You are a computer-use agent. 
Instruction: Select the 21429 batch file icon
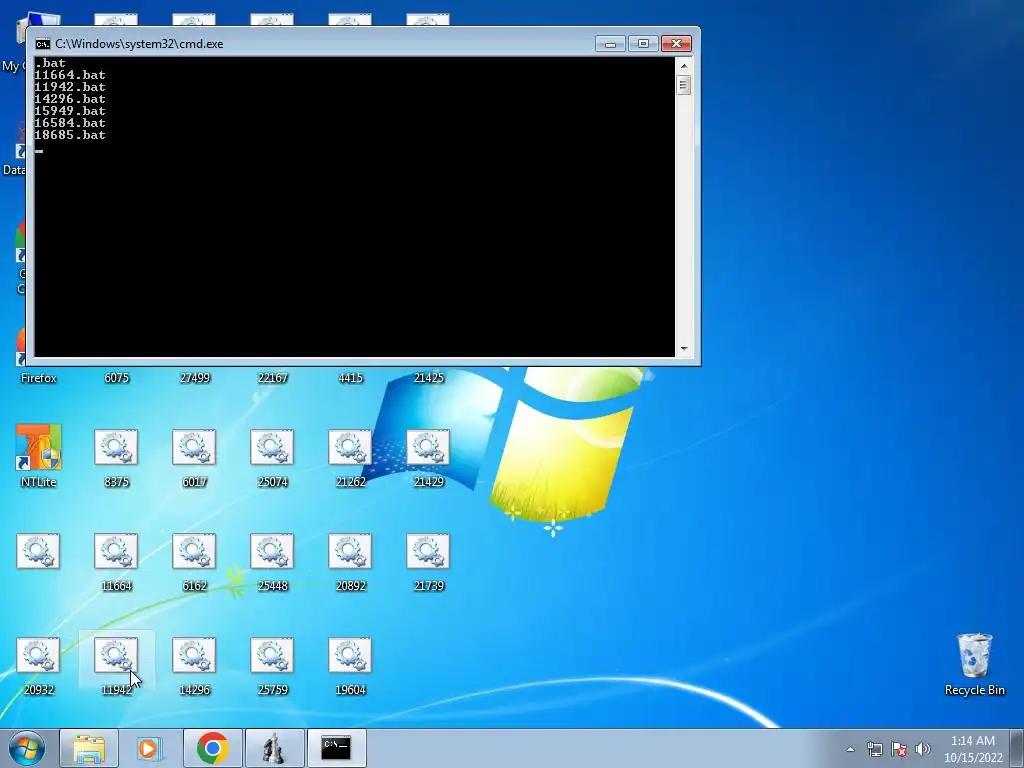pos(428,447)
